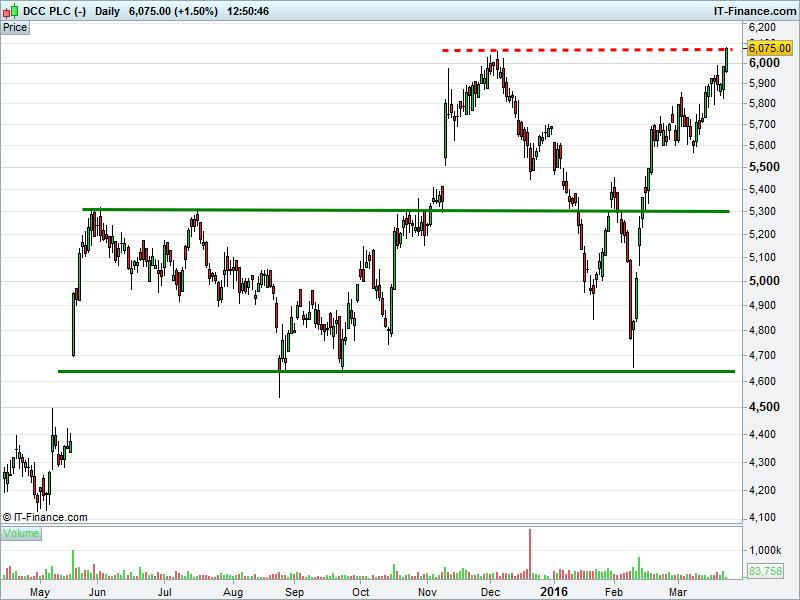Click the candlestick chart icon beside DCC PLC
The height and width of the screenshot is (600, 800).
[x=11, y=11]
